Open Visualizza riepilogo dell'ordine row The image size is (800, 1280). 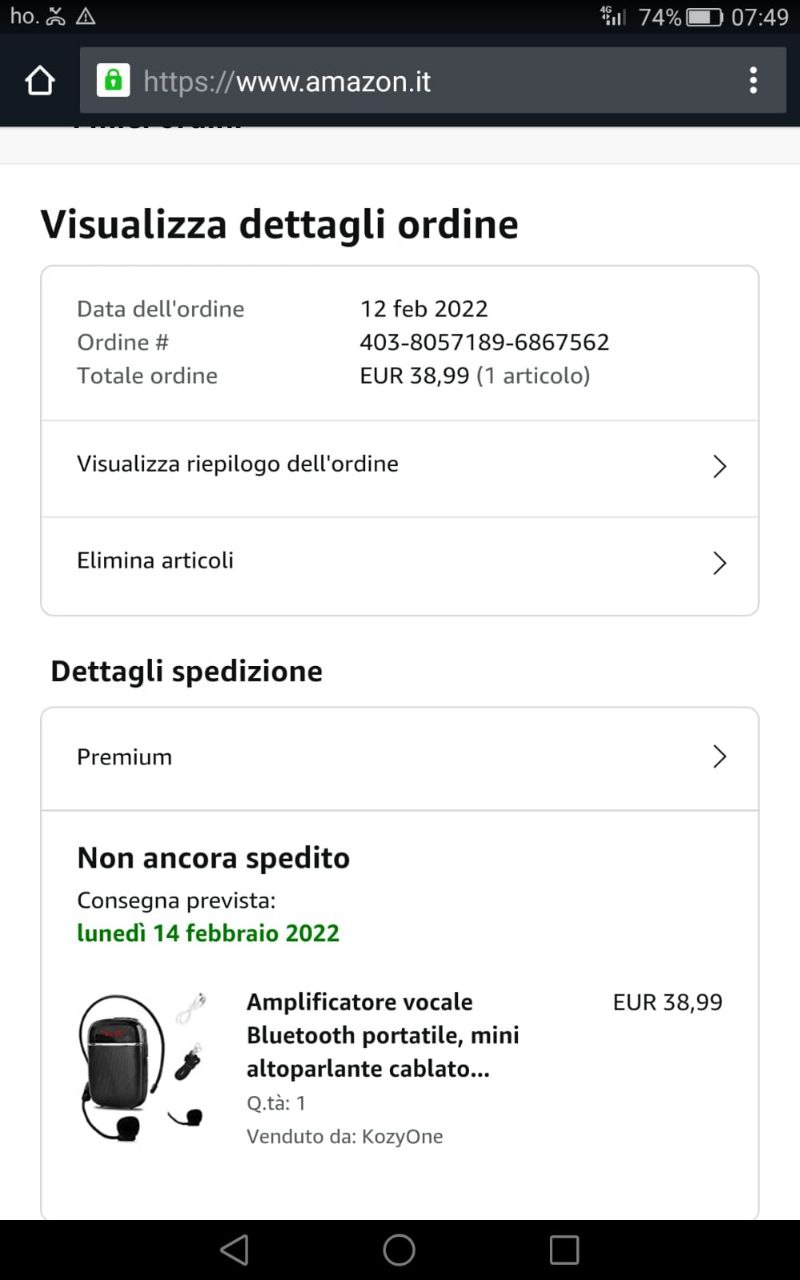[x=238, y=464]
